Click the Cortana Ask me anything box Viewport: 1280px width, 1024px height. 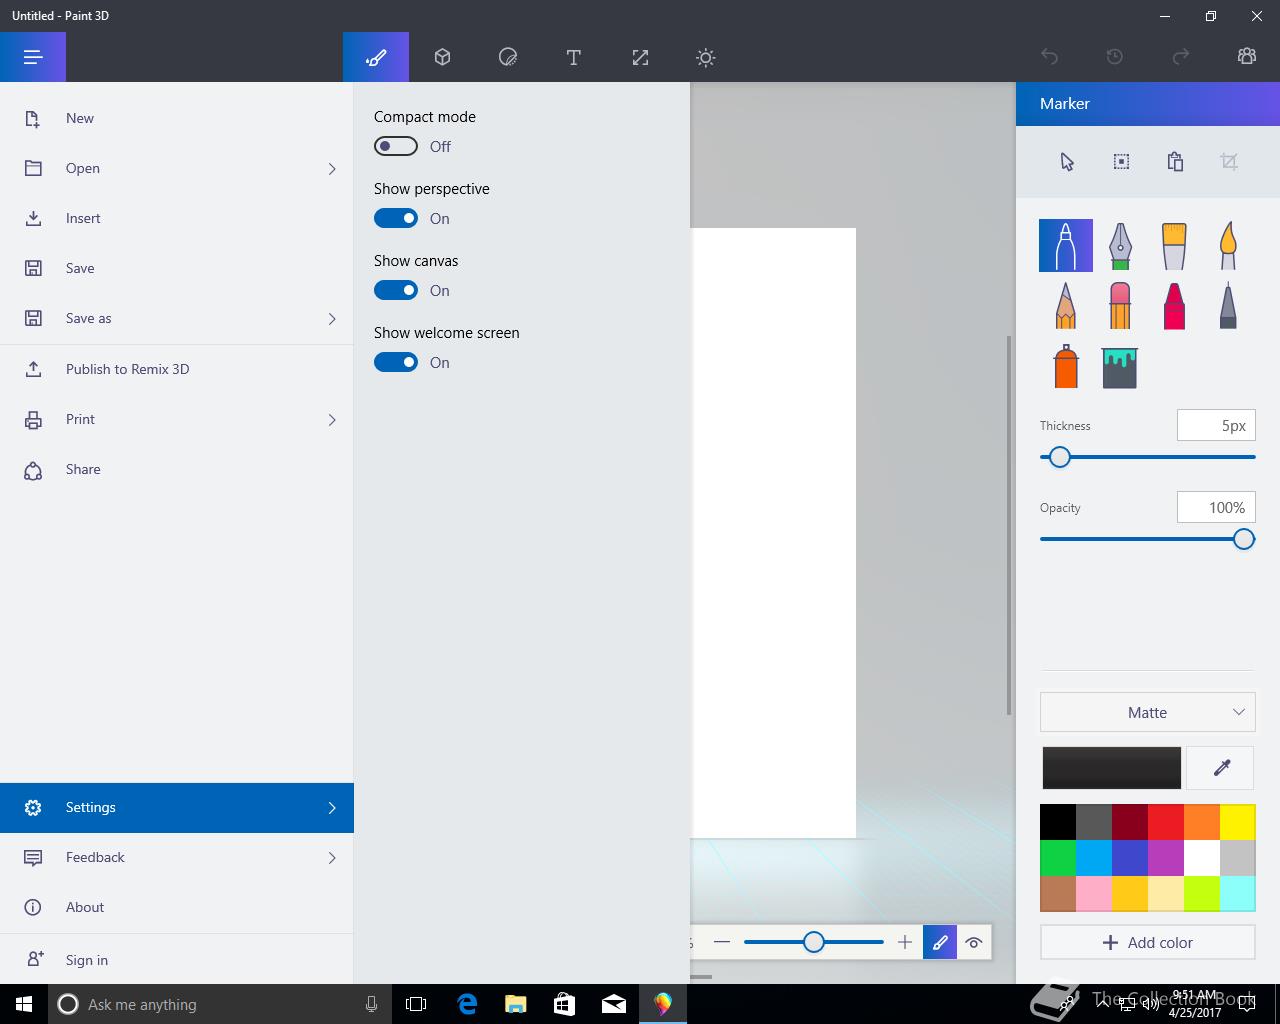click(219, 1004)
